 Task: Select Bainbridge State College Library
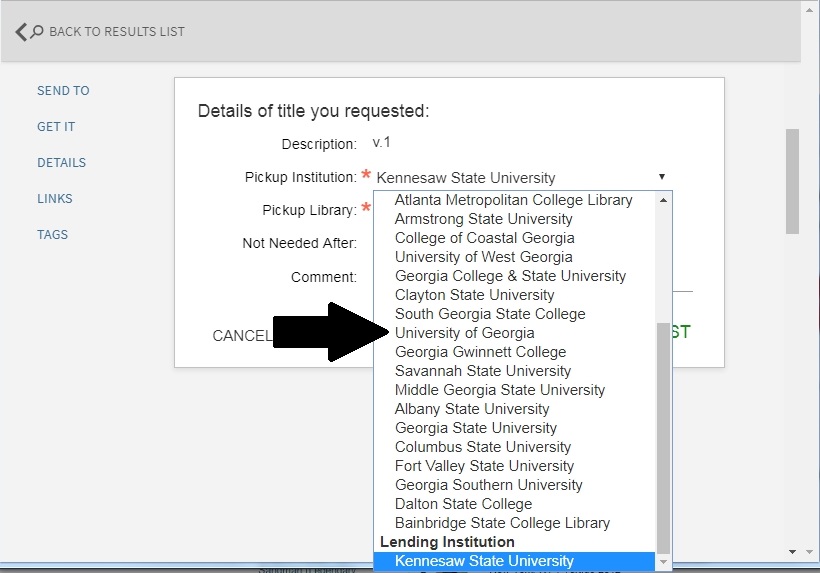502,523
